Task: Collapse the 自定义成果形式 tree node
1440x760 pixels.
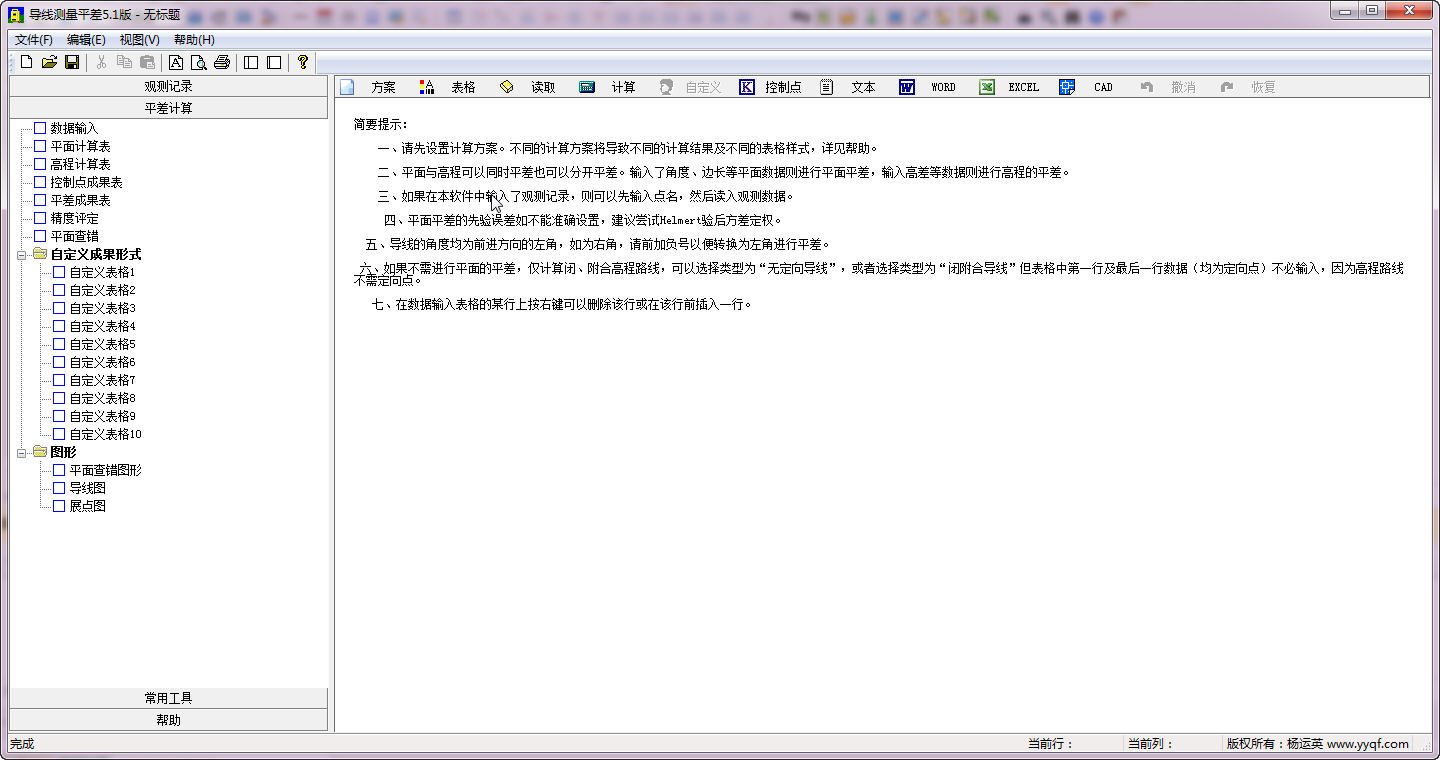Action: pyautogui.click(x=22, y=254)
